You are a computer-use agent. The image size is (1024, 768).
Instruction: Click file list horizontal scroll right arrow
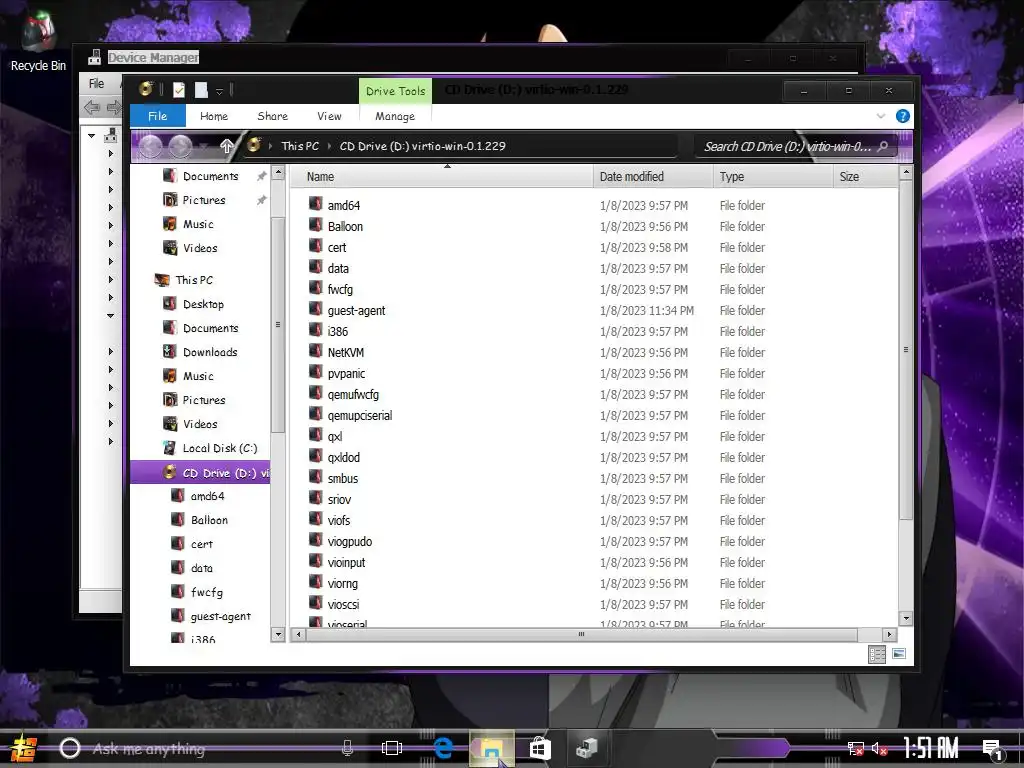point(889,634)
